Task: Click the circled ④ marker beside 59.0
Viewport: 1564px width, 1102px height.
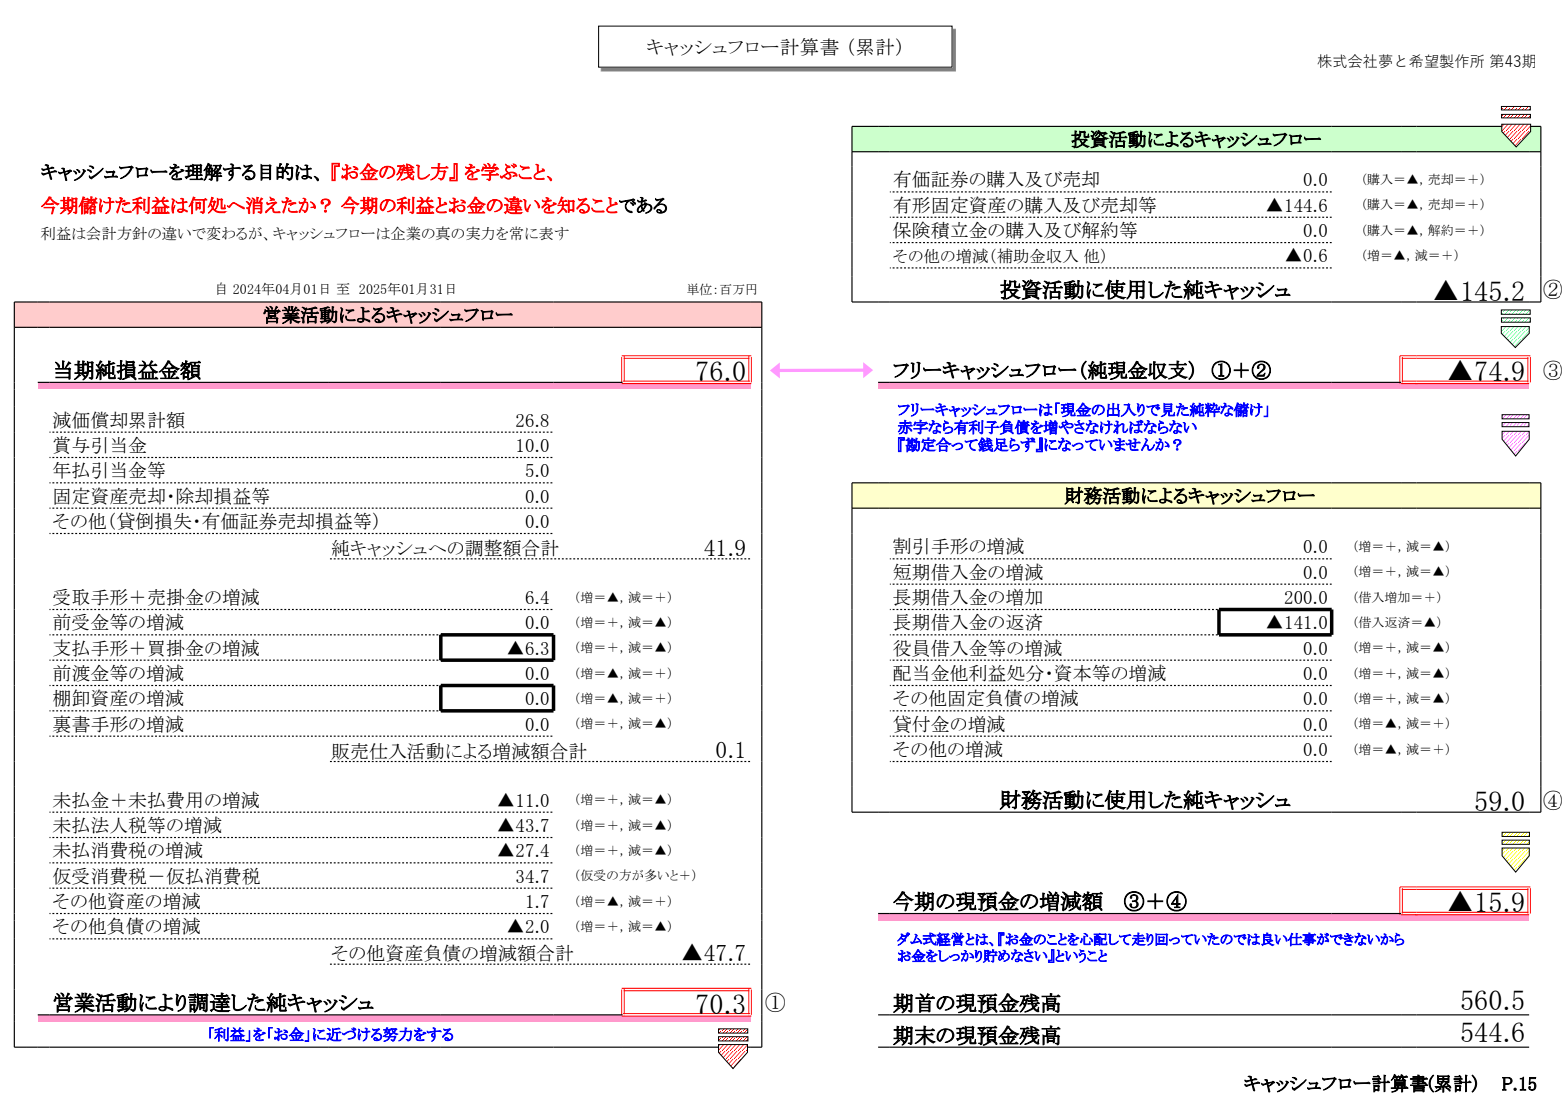Action: [1551, 800]
